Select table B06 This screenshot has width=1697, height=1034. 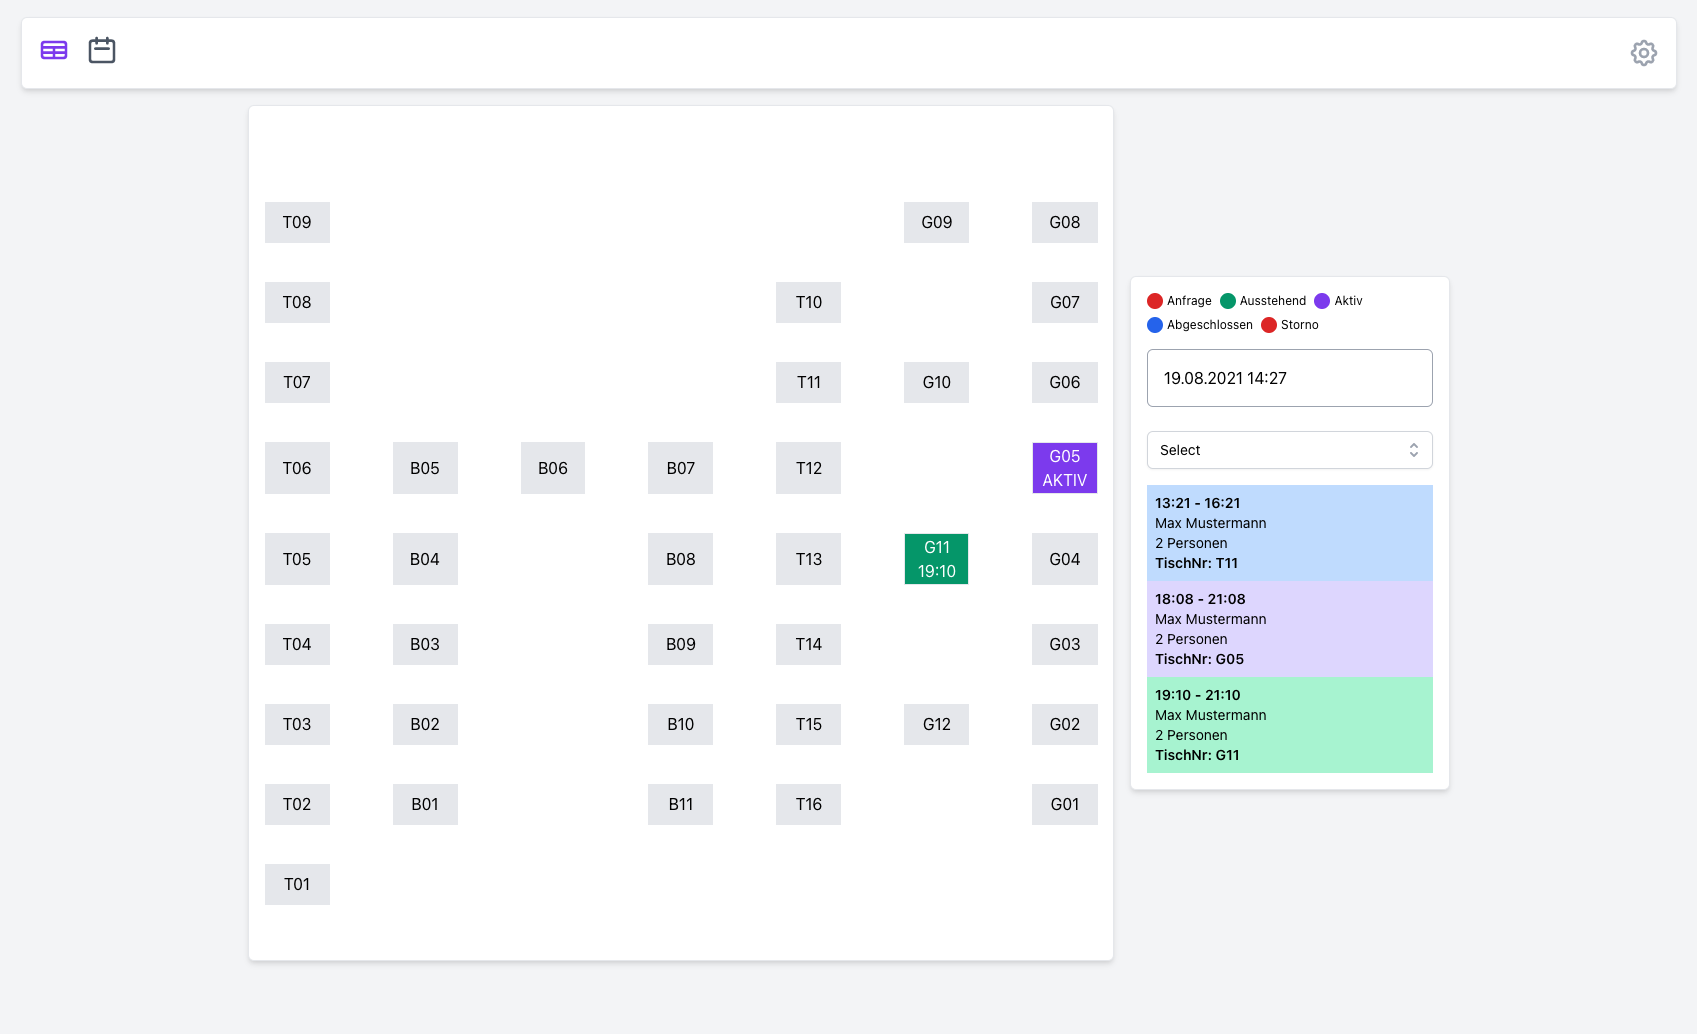(553, 468)
